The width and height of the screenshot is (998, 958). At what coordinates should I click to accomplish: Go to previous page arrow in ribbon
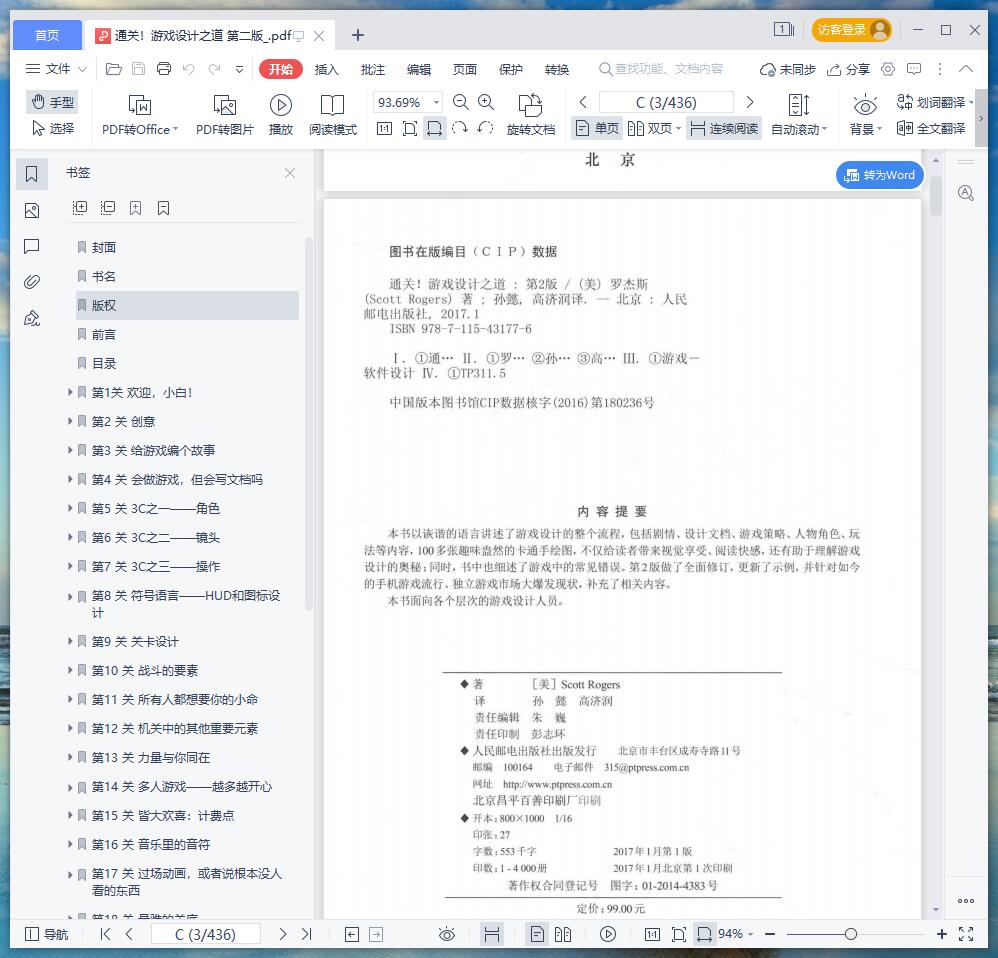pyautogui.click(x=583, y=102)
